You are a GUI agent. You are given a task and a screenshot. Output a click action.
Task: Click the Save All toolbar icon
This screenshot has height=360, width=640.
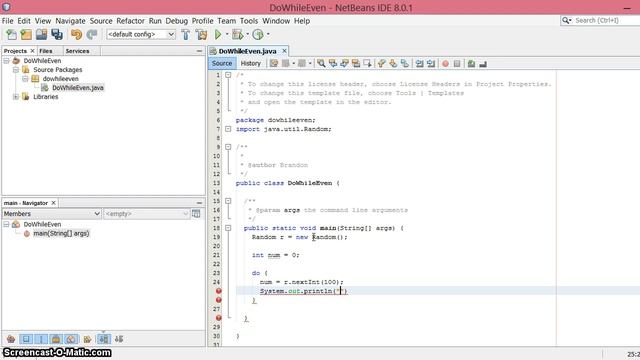[57, 35]
